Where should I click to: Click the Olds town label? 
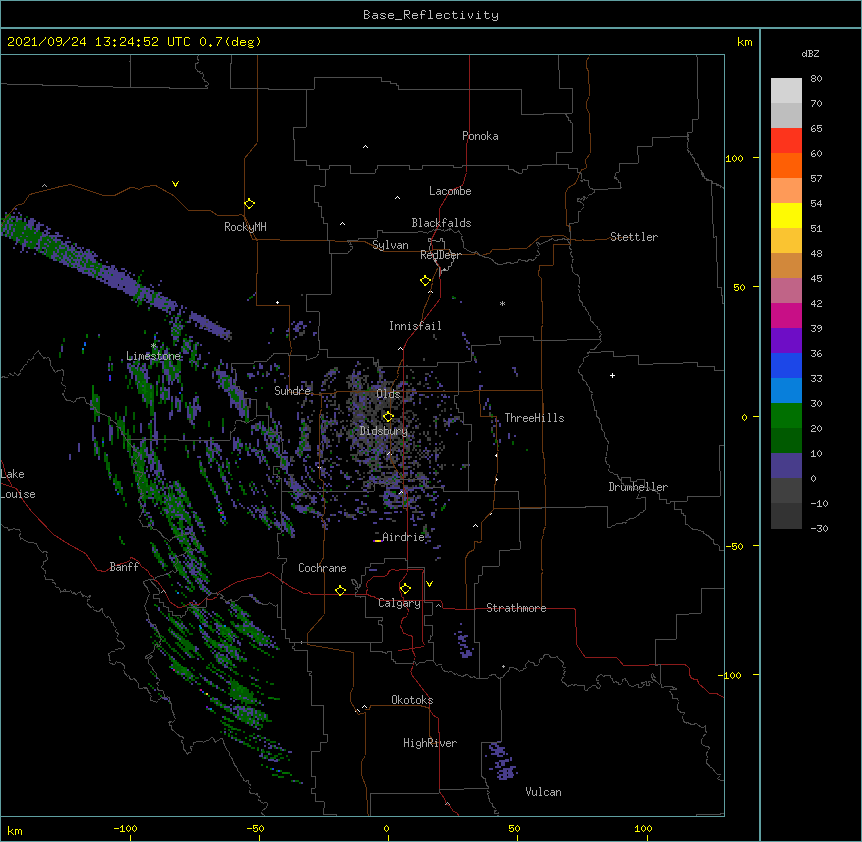pyautogui.click(x=388, y=394)
